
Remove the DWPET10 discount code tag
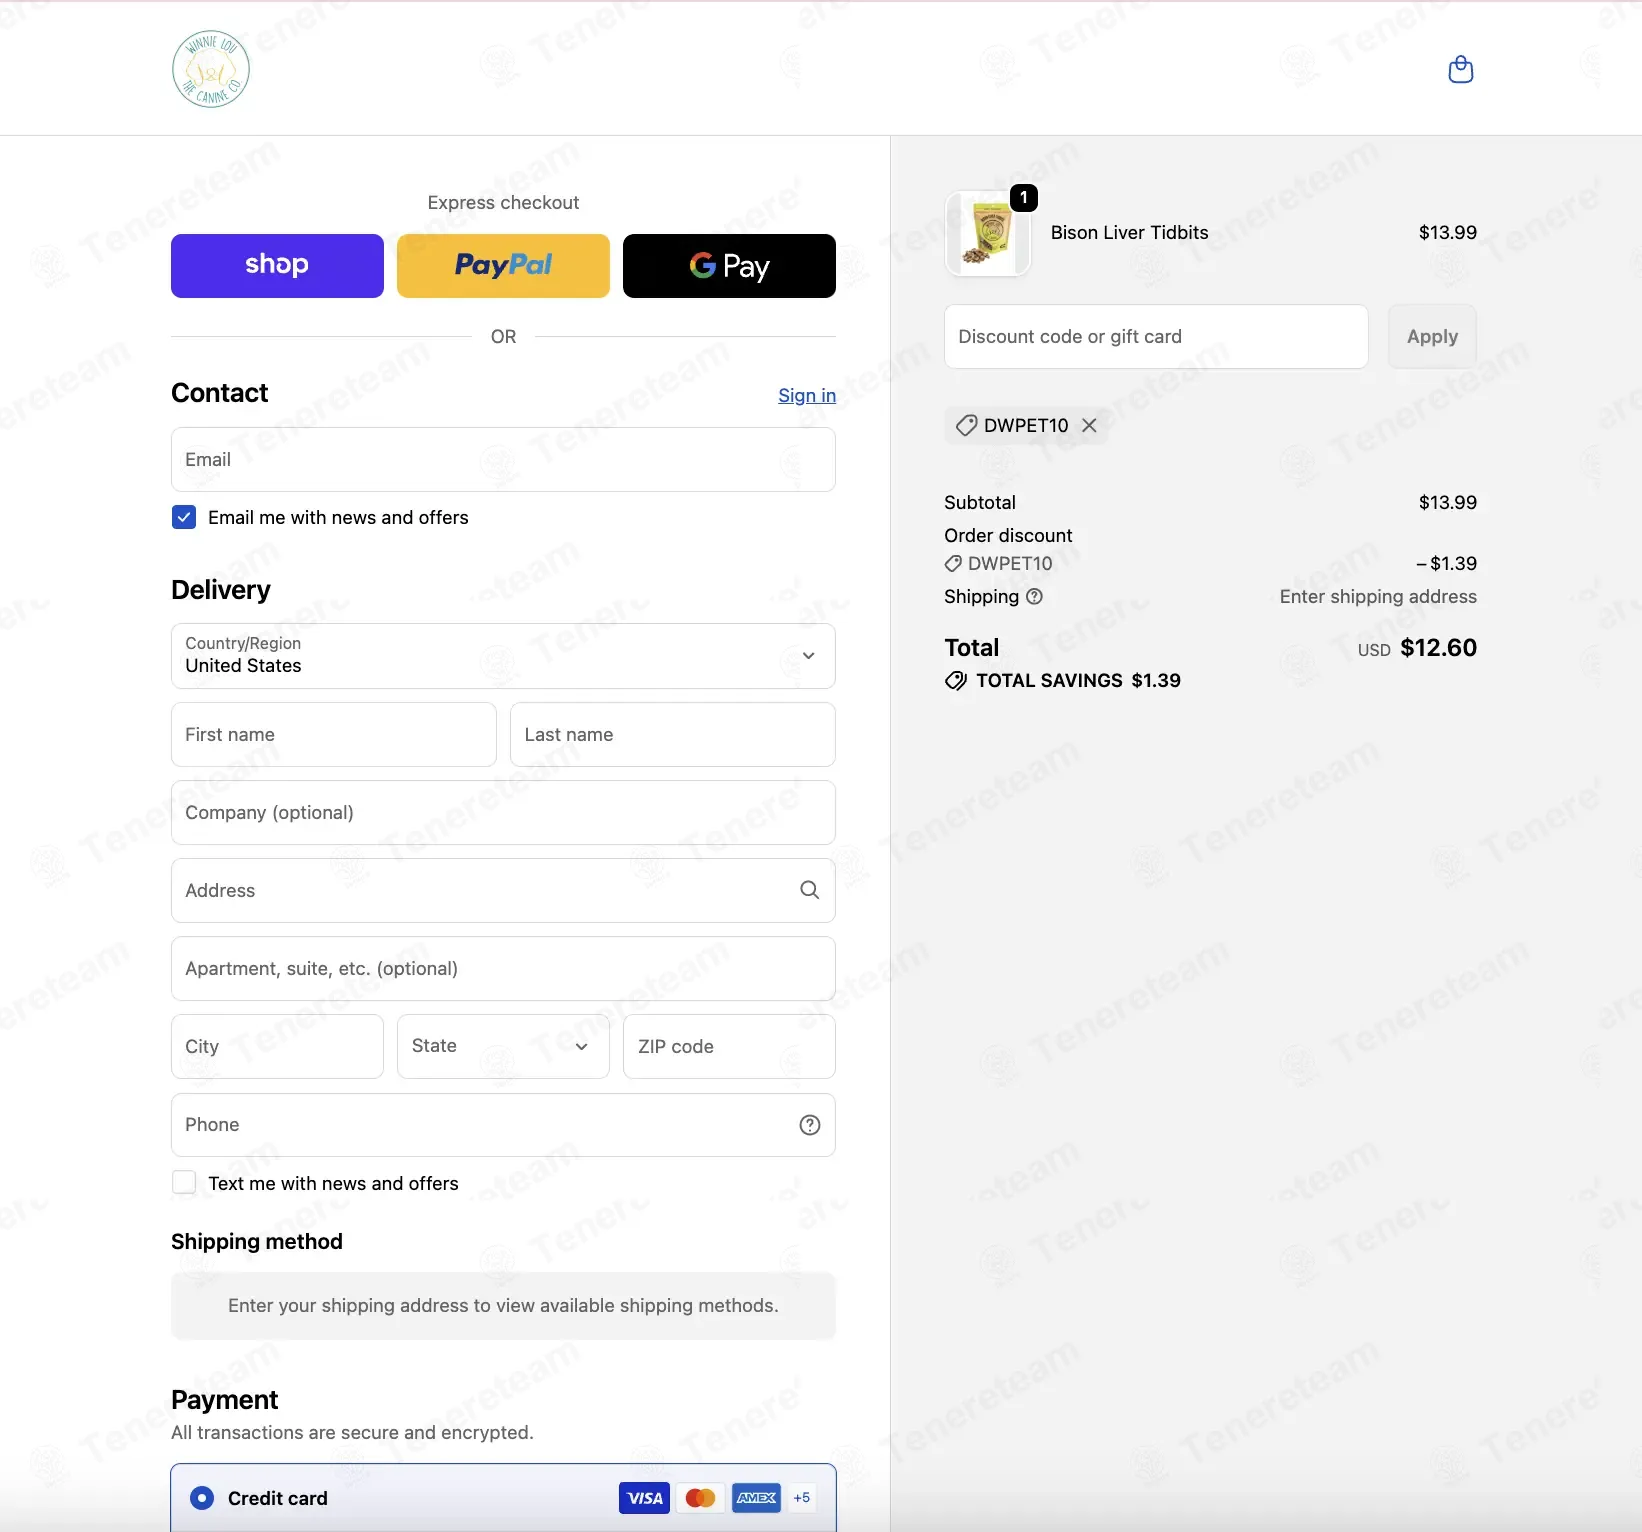[x=1089, y=425]
